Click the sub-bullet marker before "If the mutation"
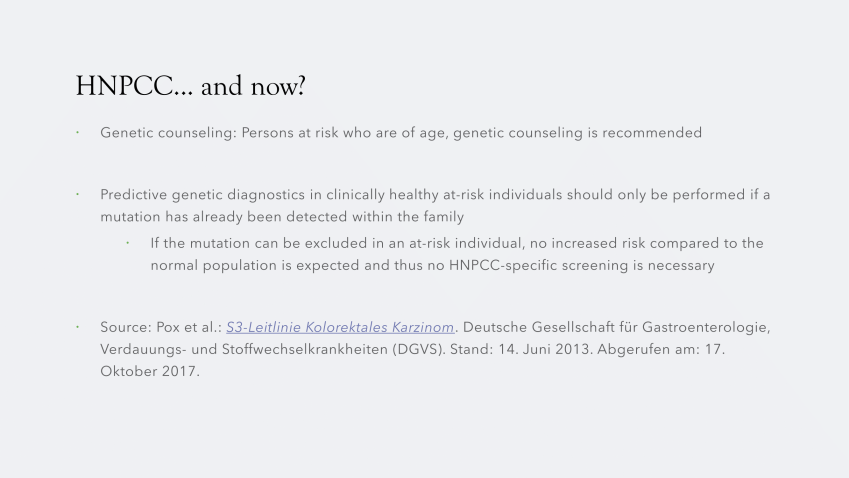This screenshot has height=478, width=849. tap(129, 244)
